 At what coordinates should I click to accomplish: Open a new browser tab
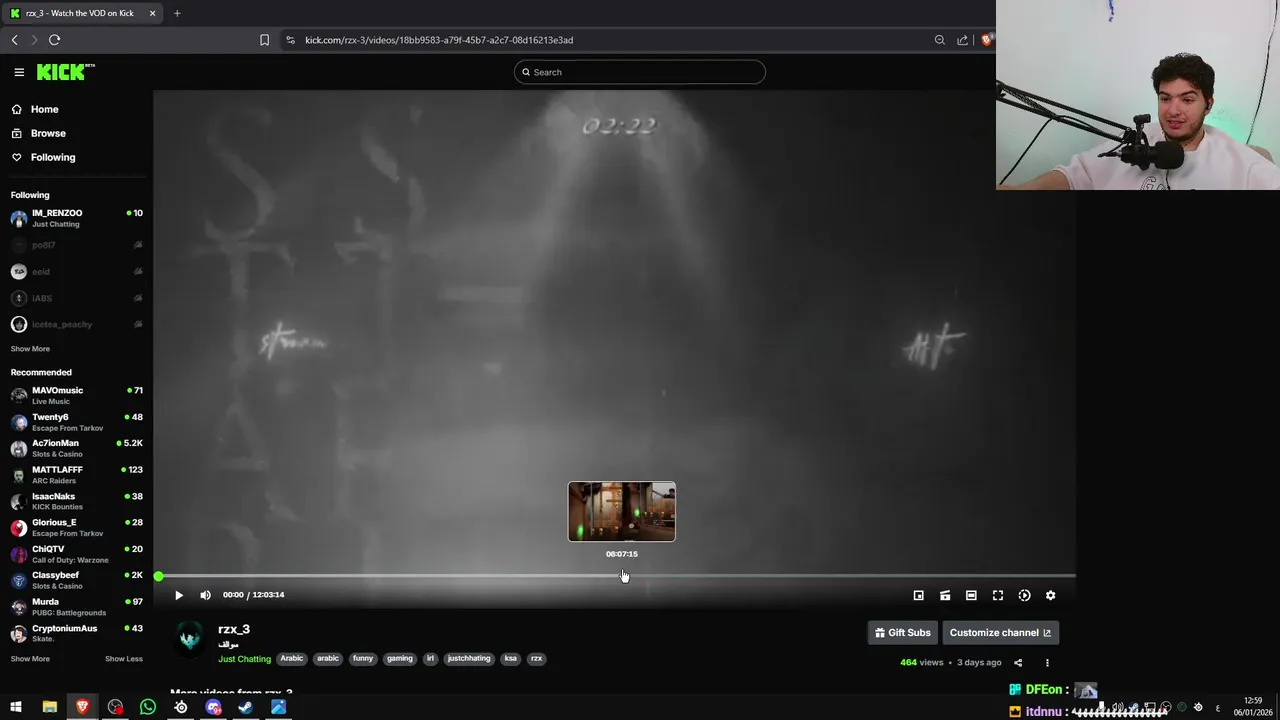177,13
